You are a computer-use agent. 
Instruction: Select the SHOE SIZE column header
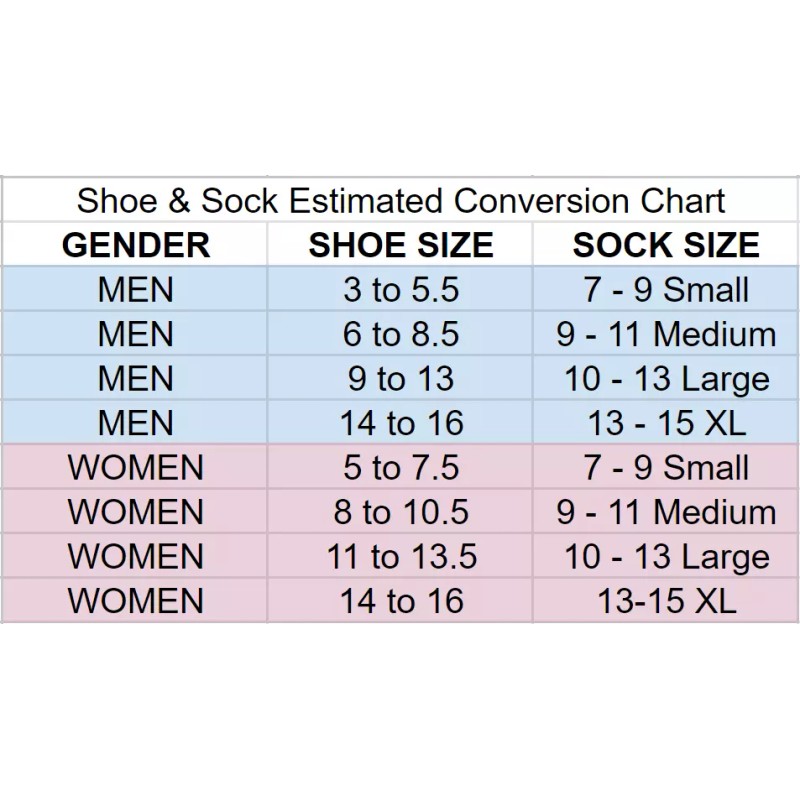point(401,245)
